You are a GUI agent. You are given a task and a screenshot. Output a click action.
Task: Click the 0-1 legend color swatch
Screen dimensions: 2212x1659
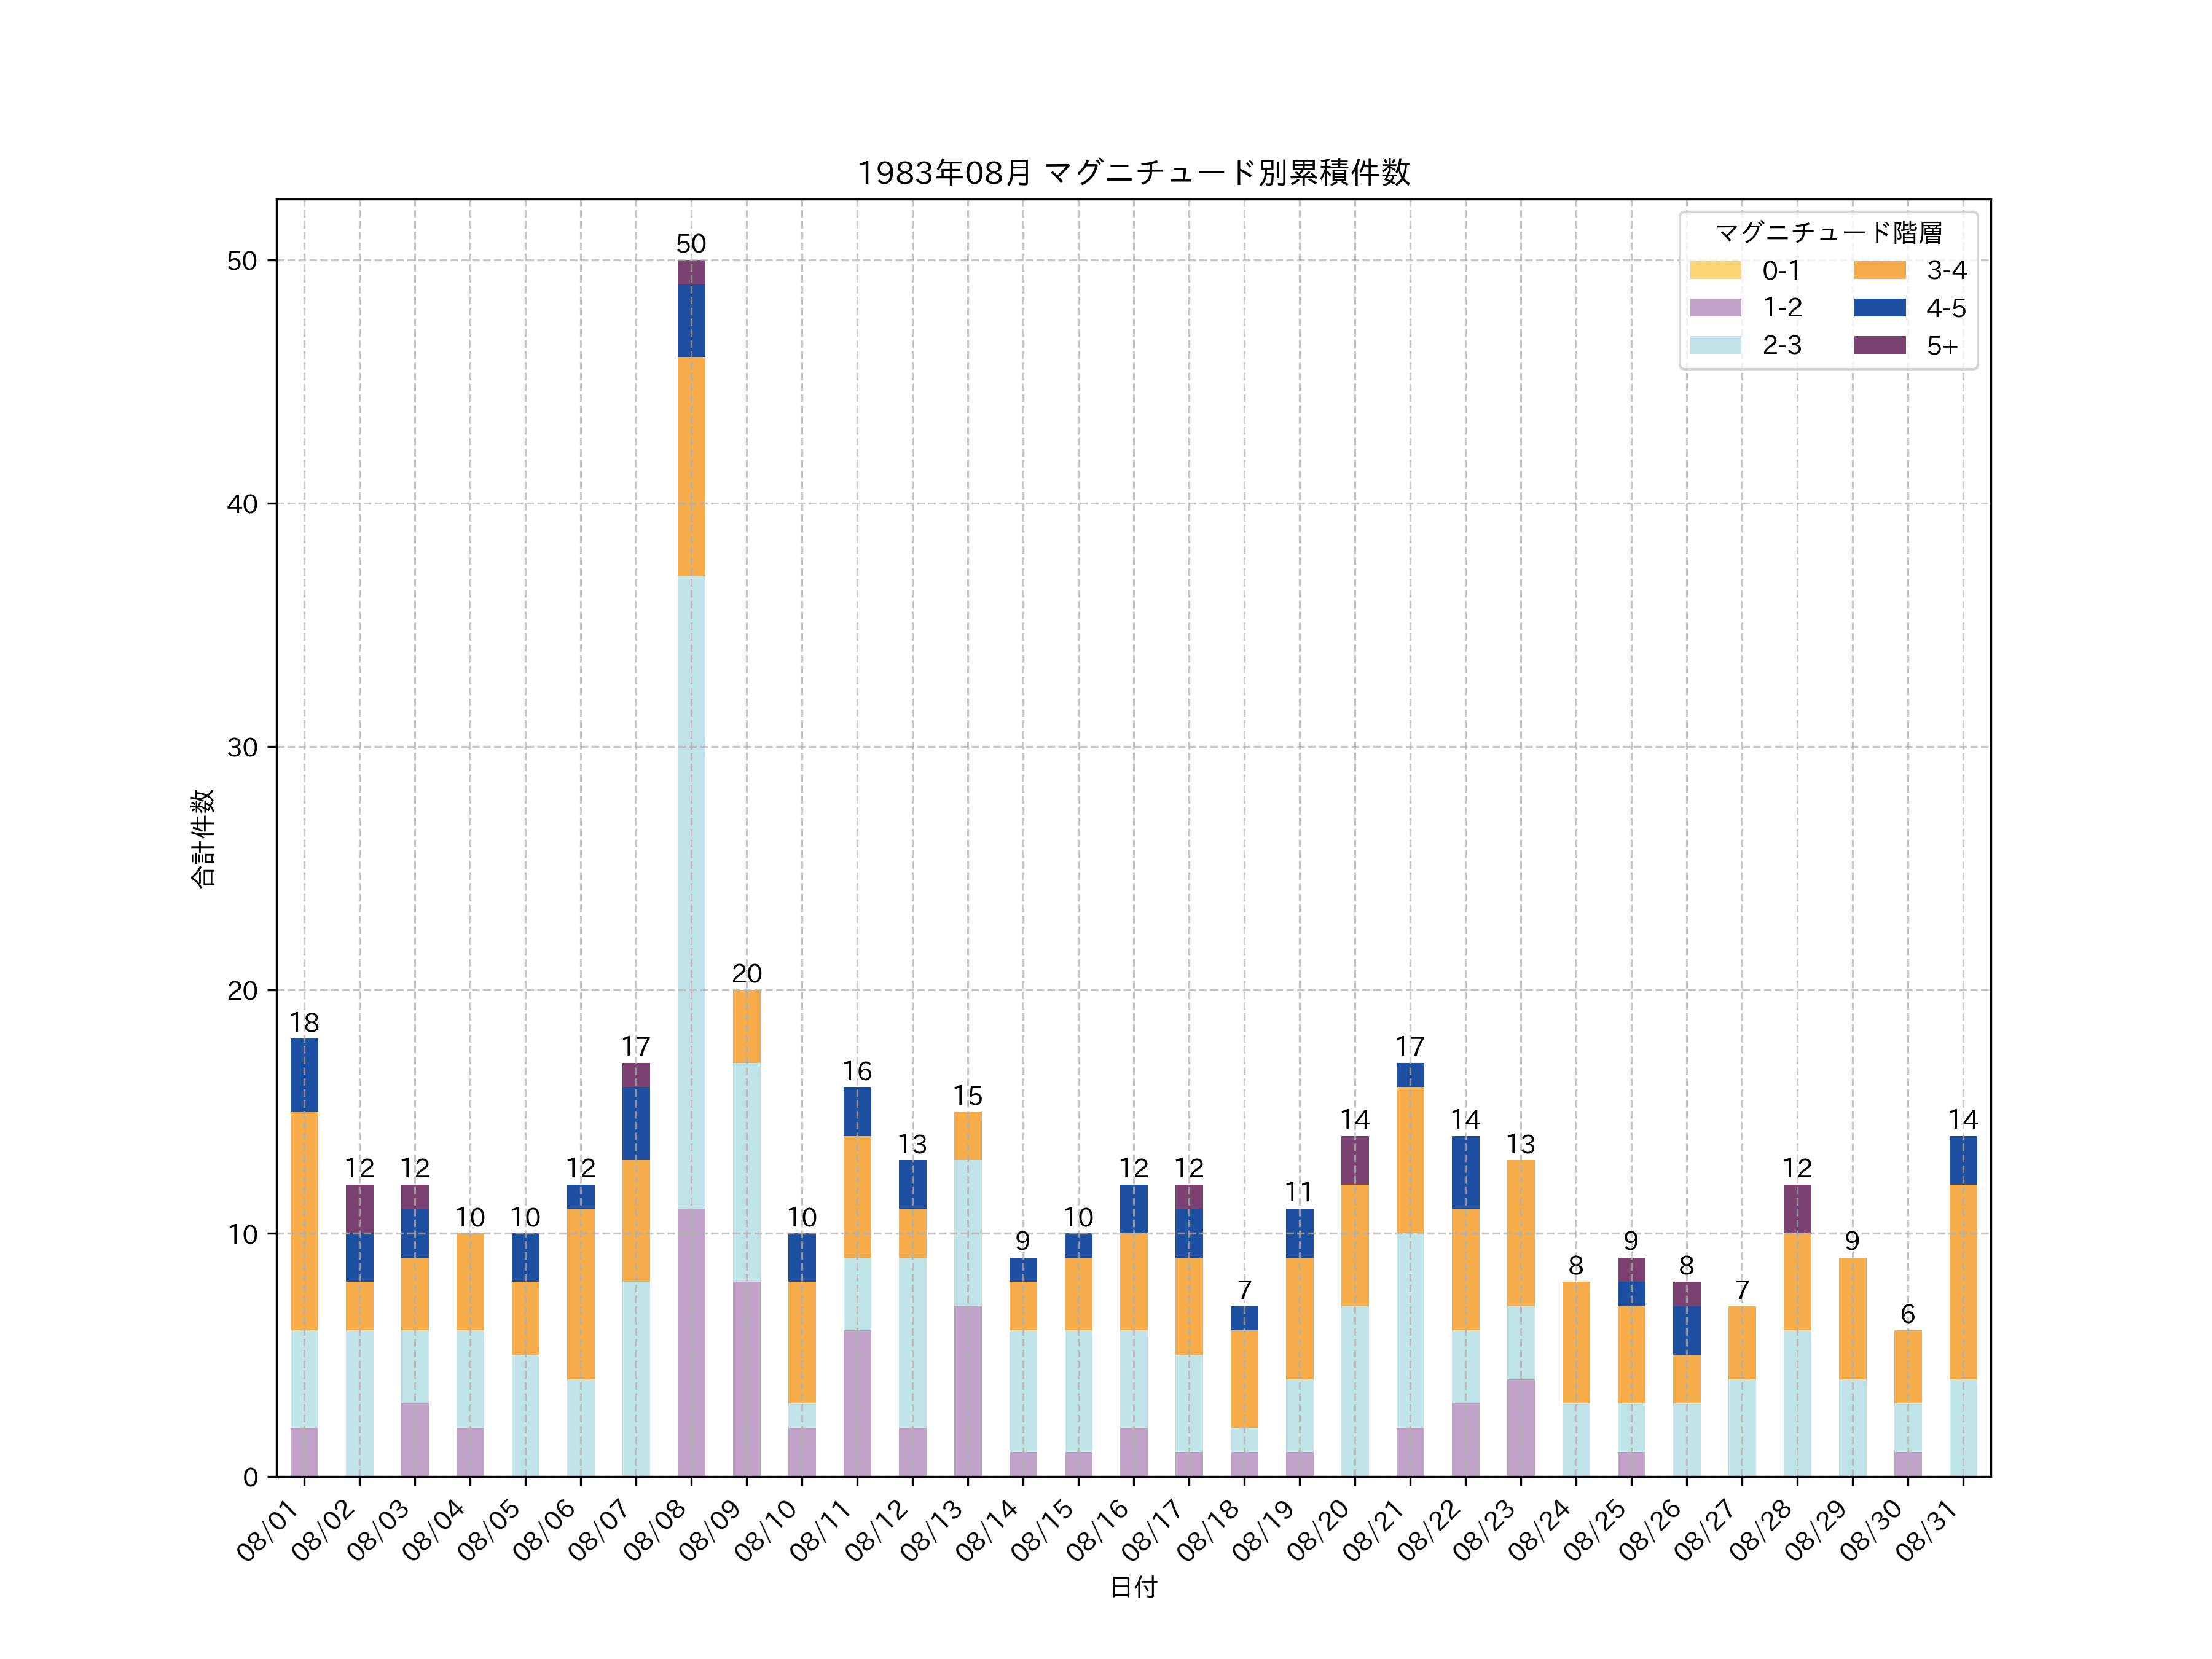[x=1715, y=270]
